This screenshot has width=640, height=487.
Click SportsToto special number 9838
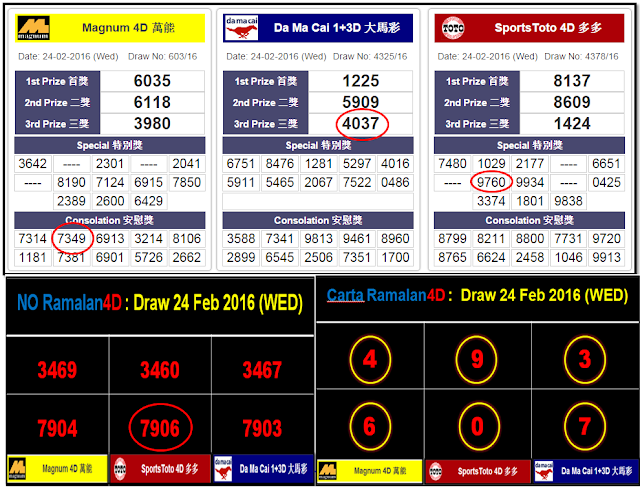pyautogui.click(x=568, y=201)
